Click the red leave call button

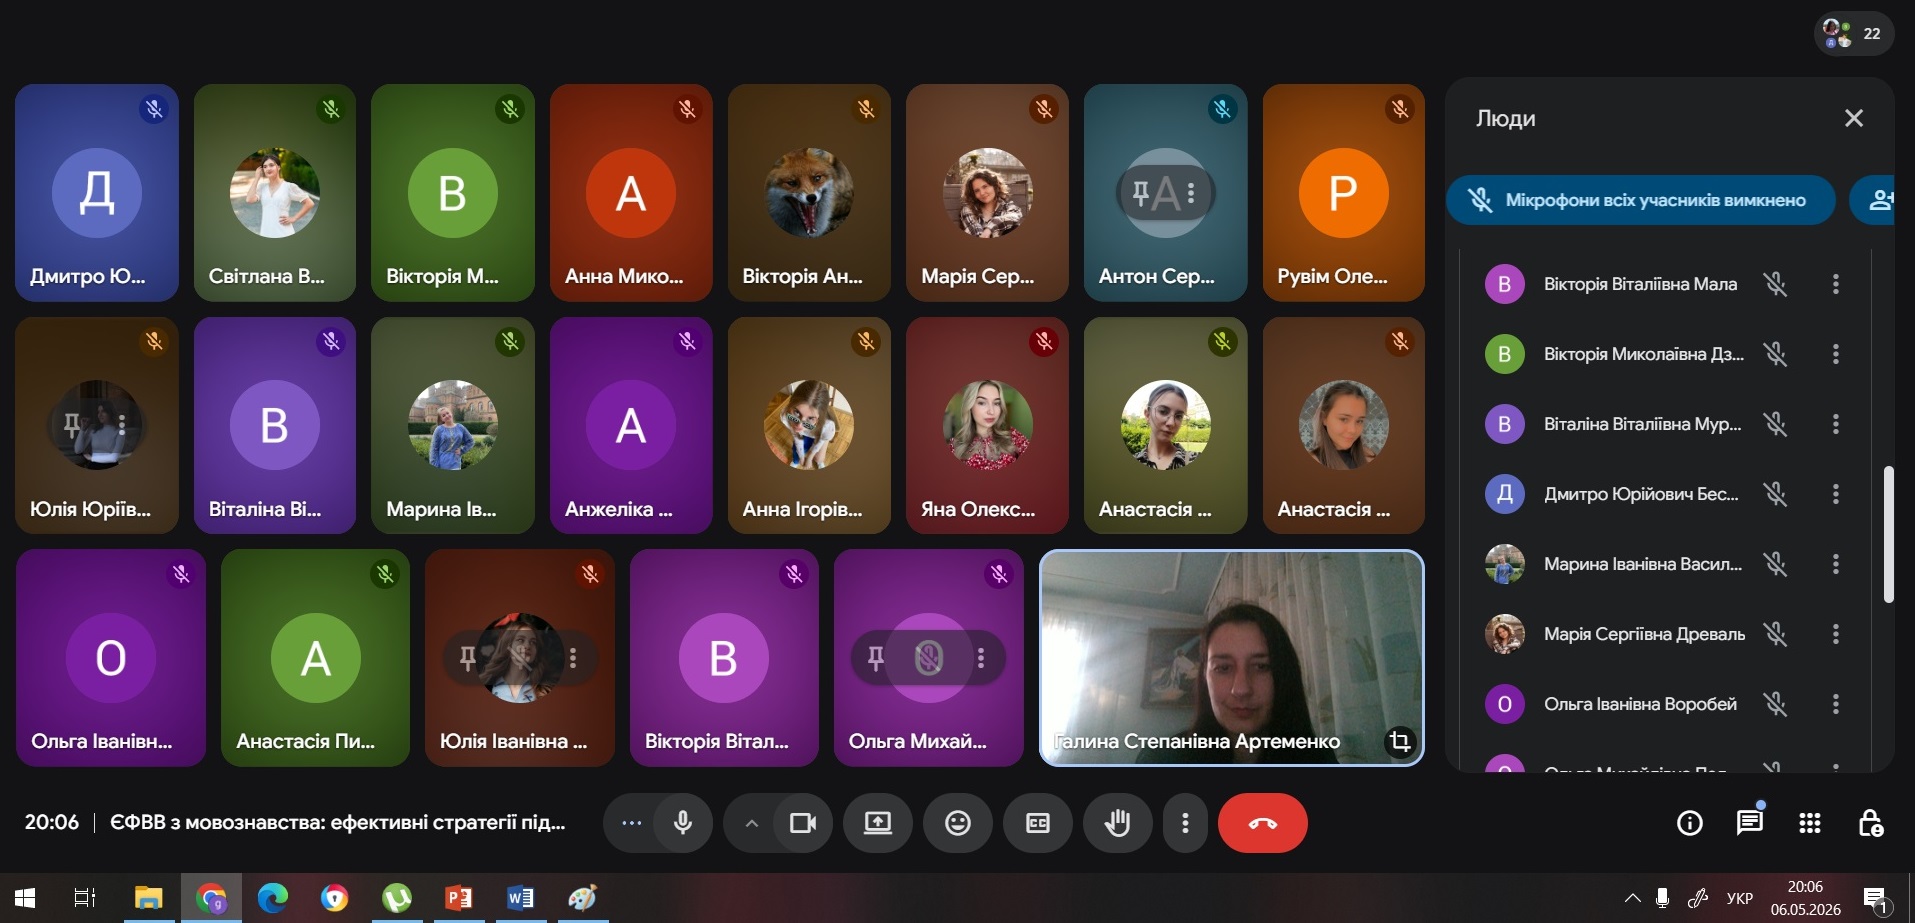1263,823
